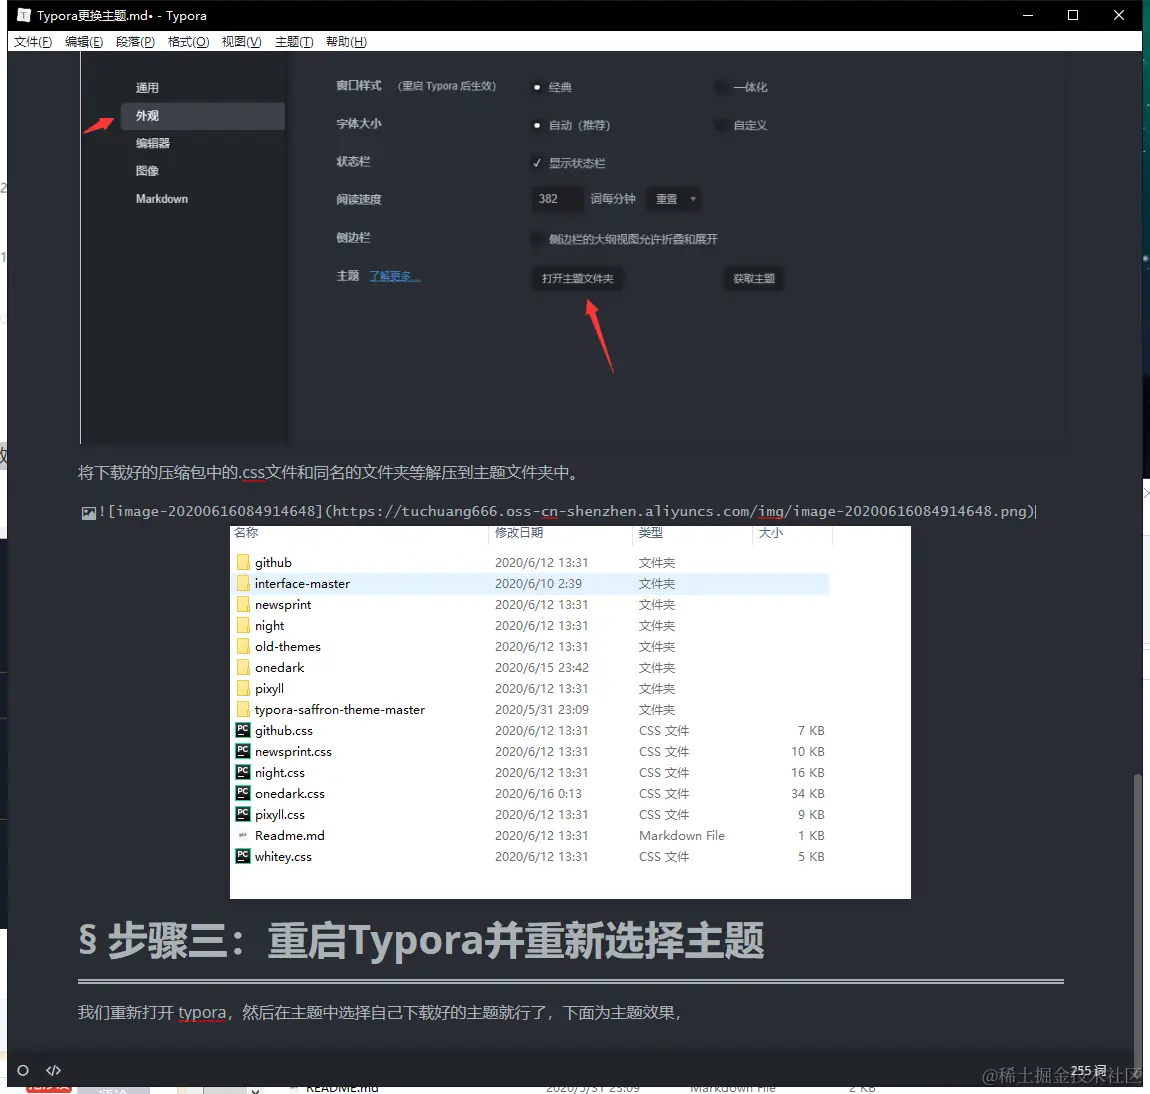1150x1094 pixels.
Task: Toggle 侧边栏的大纲视图允许折叠和展开 checkbox
Action: pos(537,239)
